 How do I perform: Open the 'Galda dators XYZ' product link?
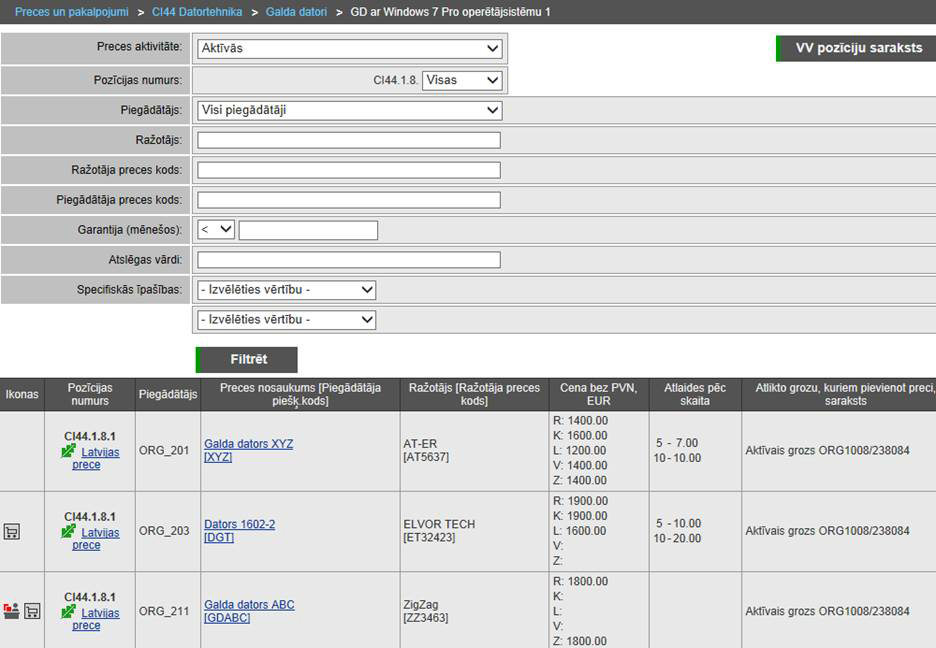[248, 444]
